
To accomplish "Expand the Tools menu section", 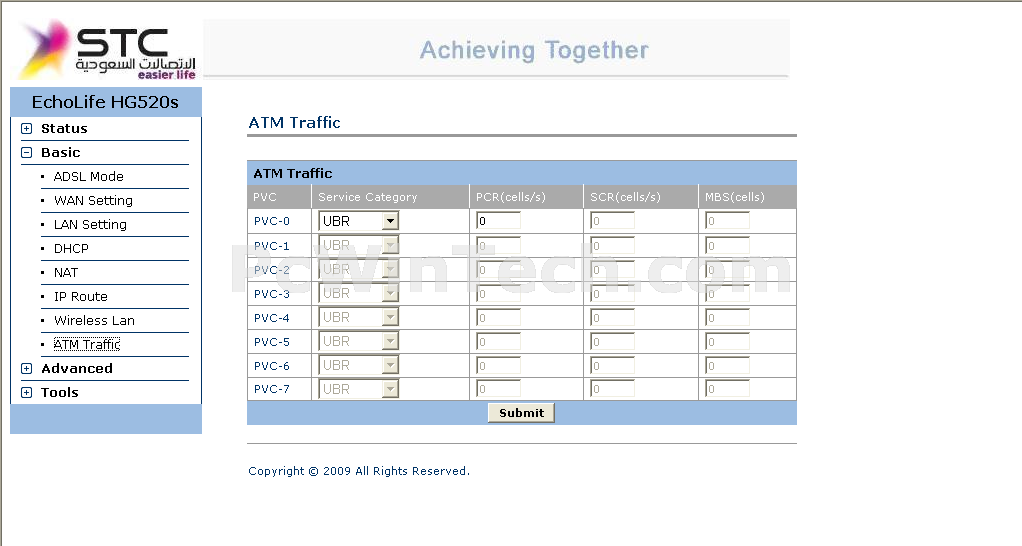I will click(x=27, y=393).
